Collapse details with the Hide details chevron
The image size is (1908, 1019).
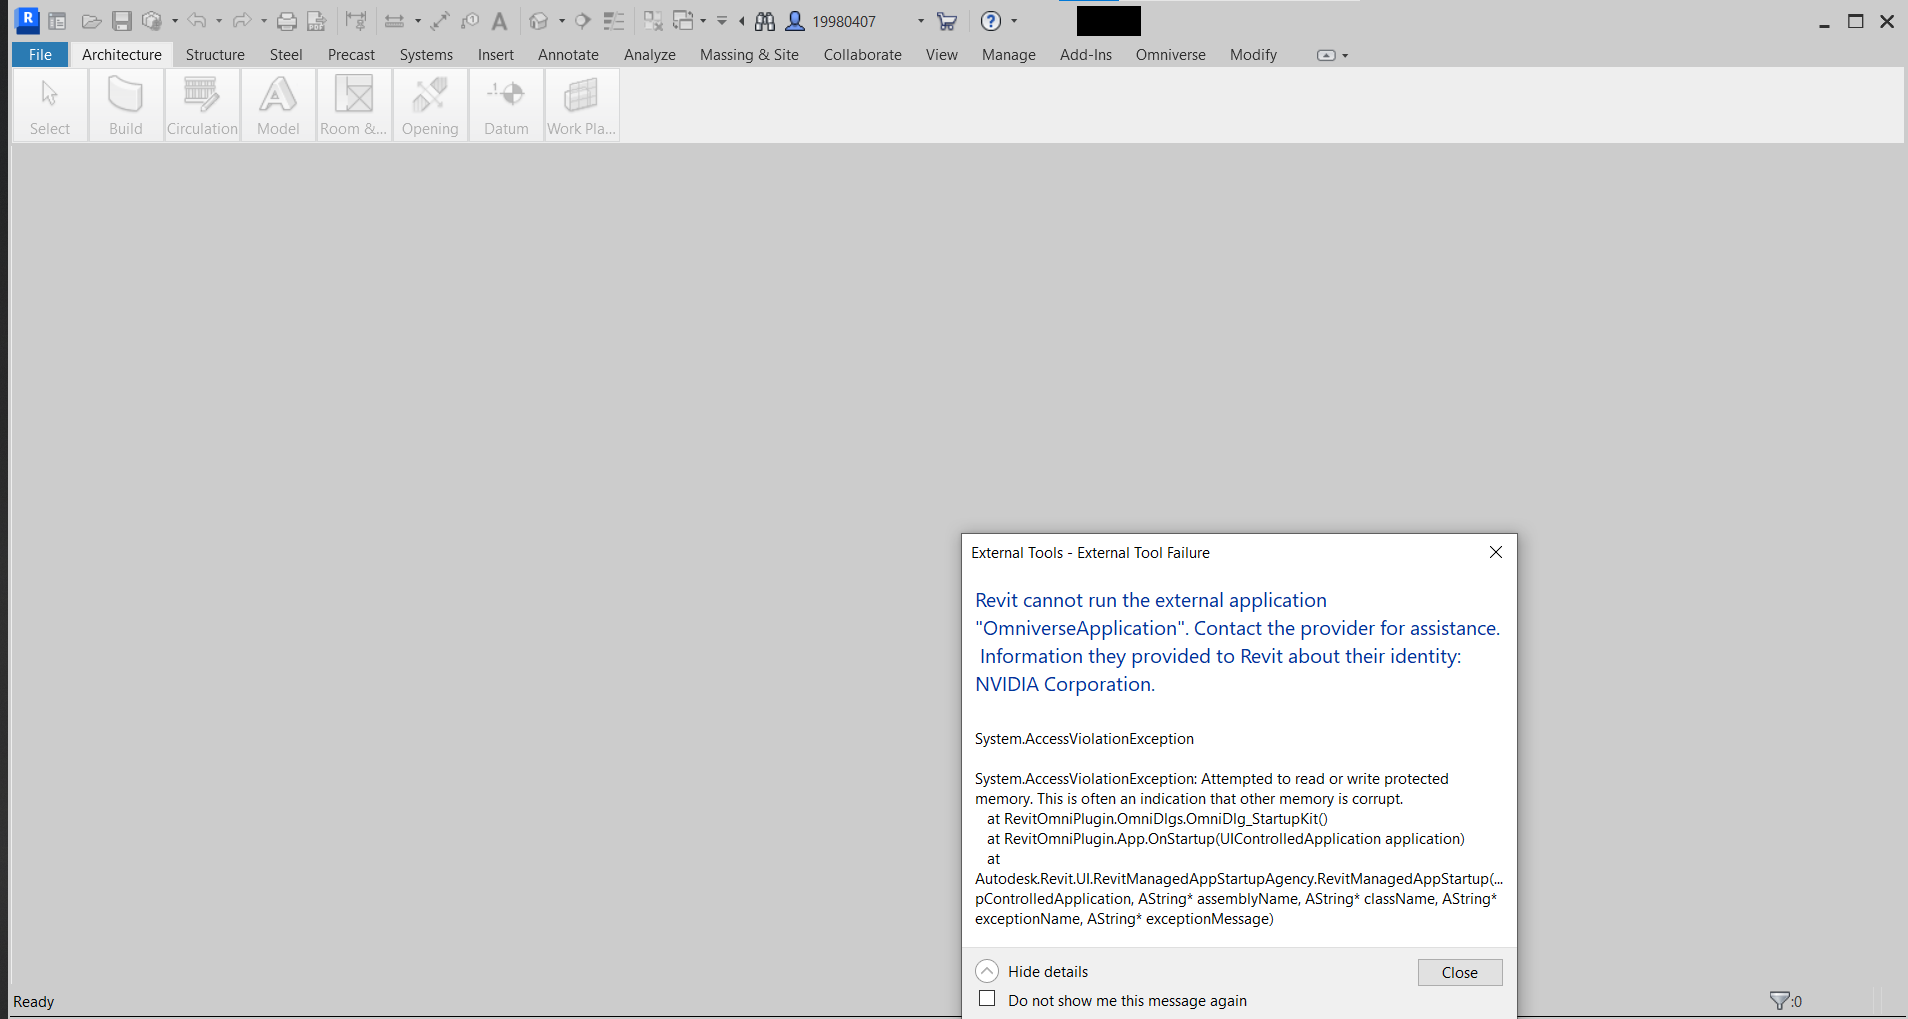click(x=987, y=971)
